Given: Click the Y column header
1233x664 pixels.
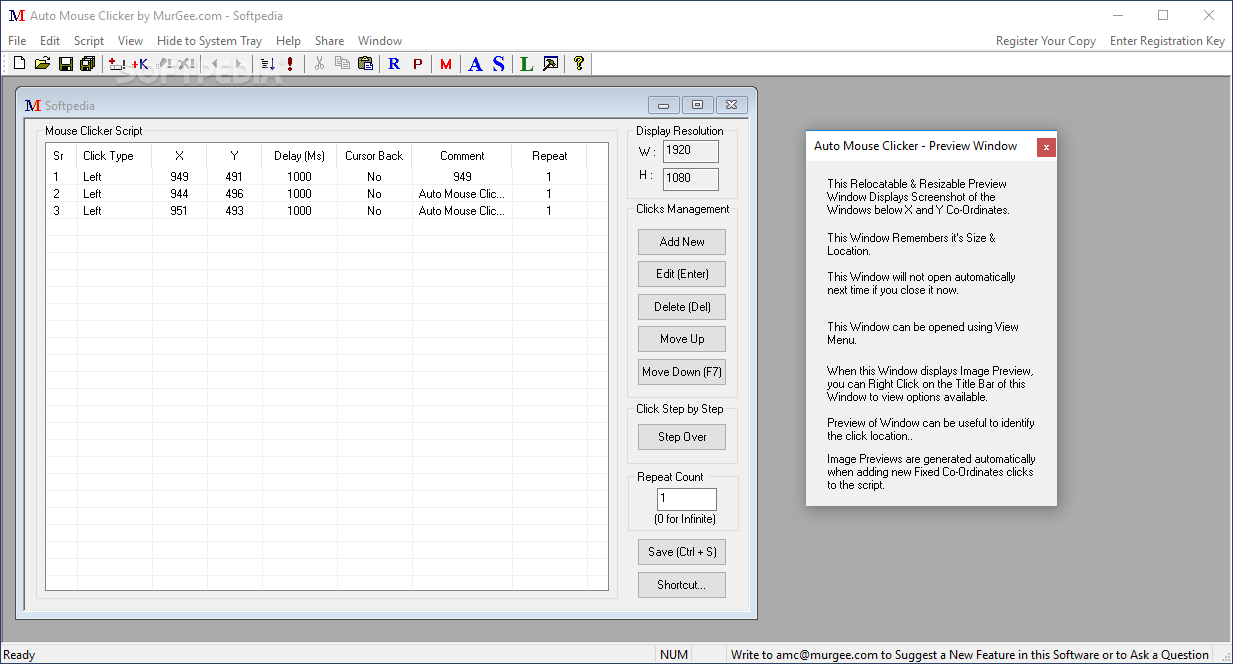Looking at the screenshot, I should pyautogui.click(x=234, y=156).
